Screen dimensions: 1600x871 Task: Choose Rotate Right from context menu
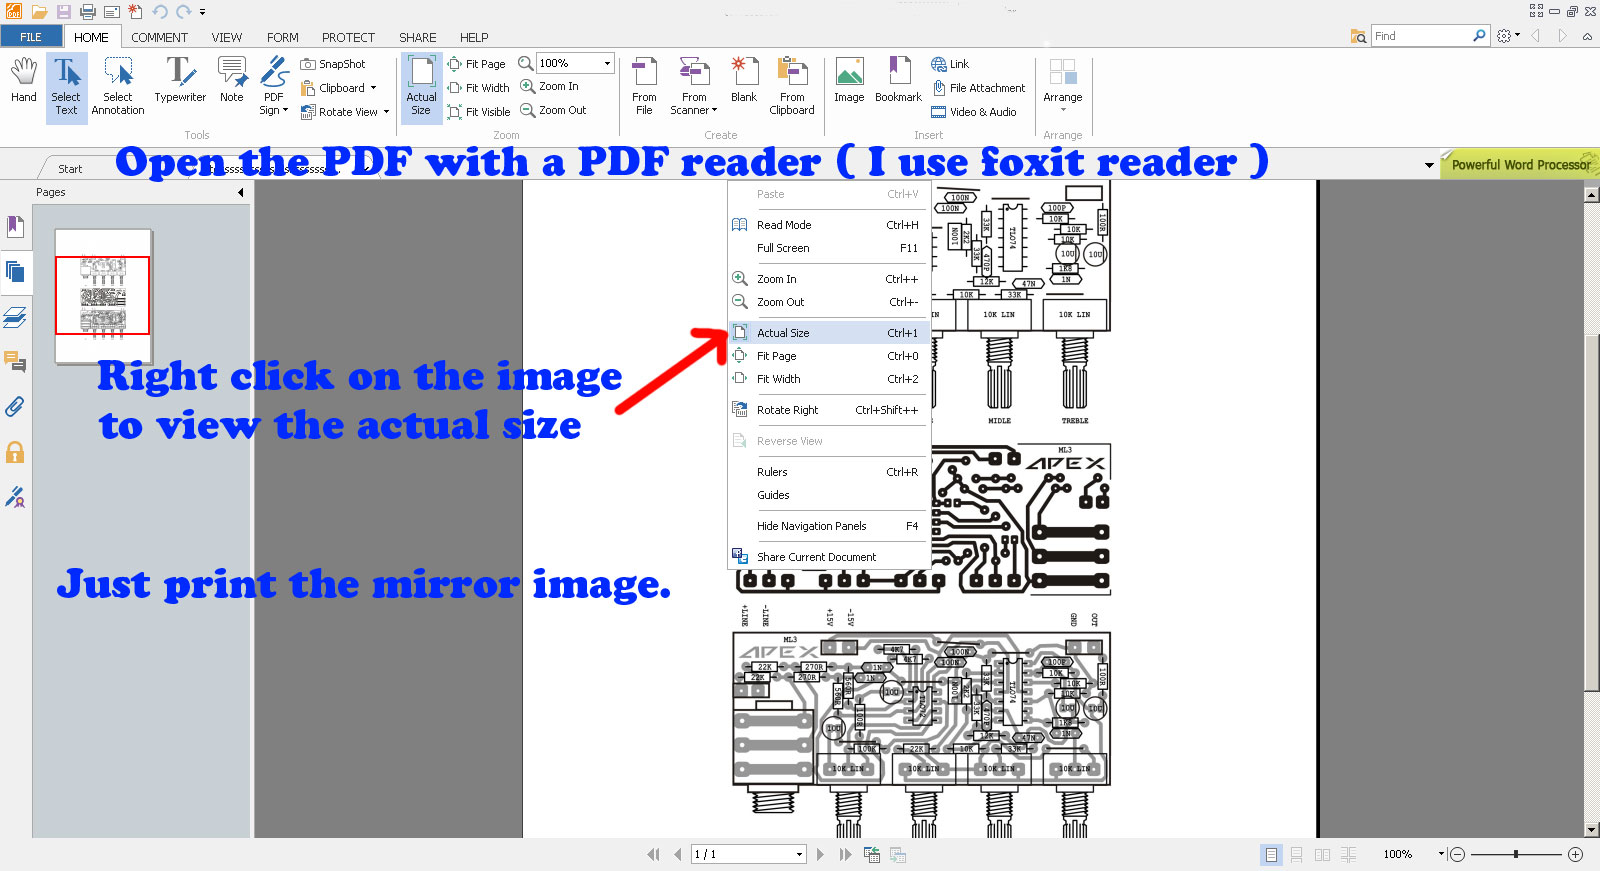829,410
